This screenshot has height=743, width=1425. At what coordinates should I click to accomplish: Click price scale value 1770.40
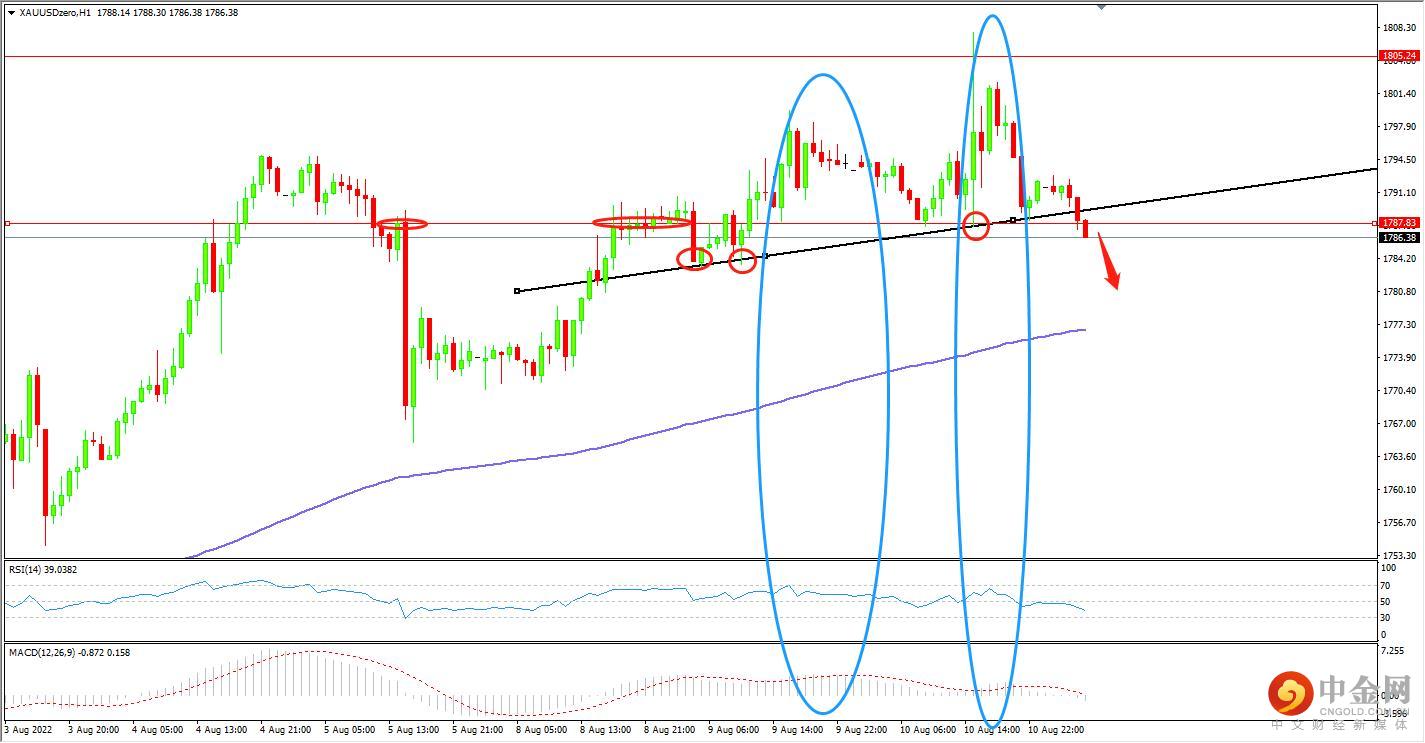(x=1397, y=391)
